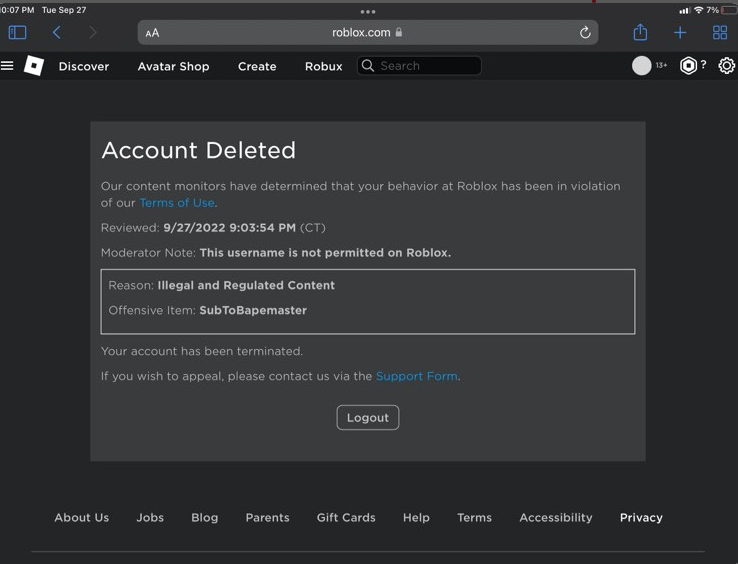
Task: Open the Avatar Shop menu item
Action: coord(173,66)
